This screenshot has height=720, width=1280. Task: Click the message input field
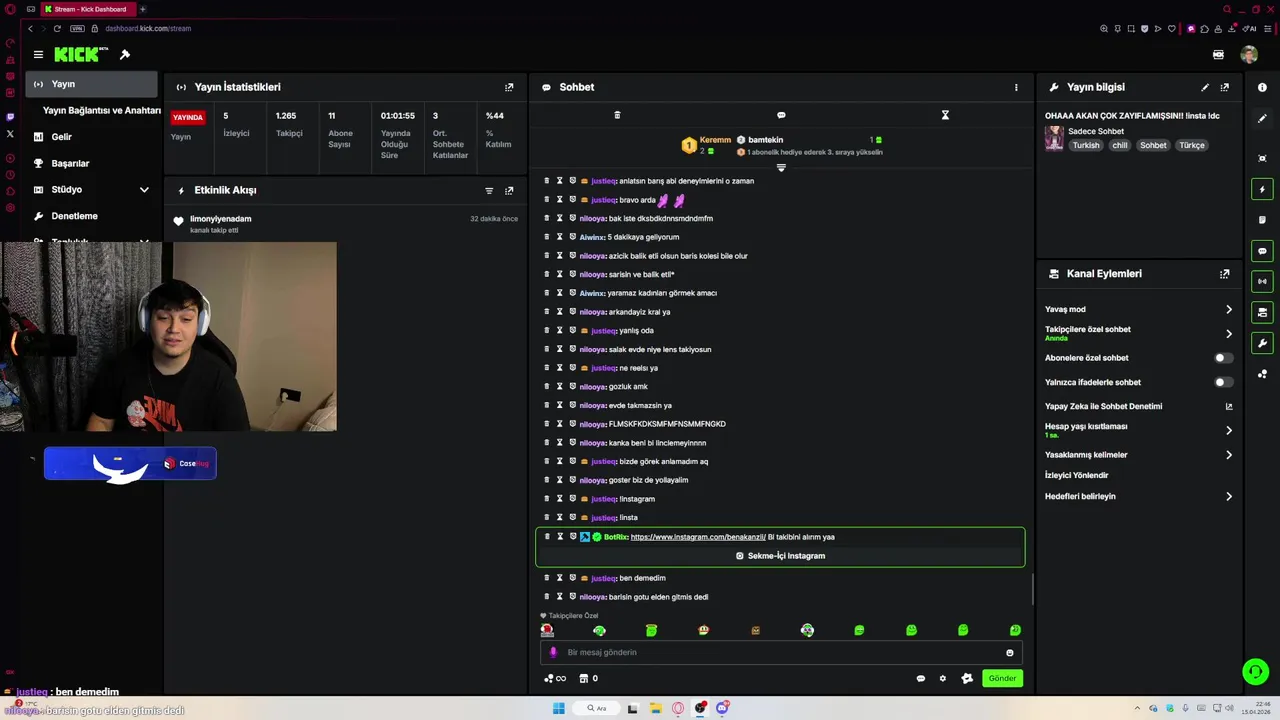pyautogui.click(x=781, y=653)
